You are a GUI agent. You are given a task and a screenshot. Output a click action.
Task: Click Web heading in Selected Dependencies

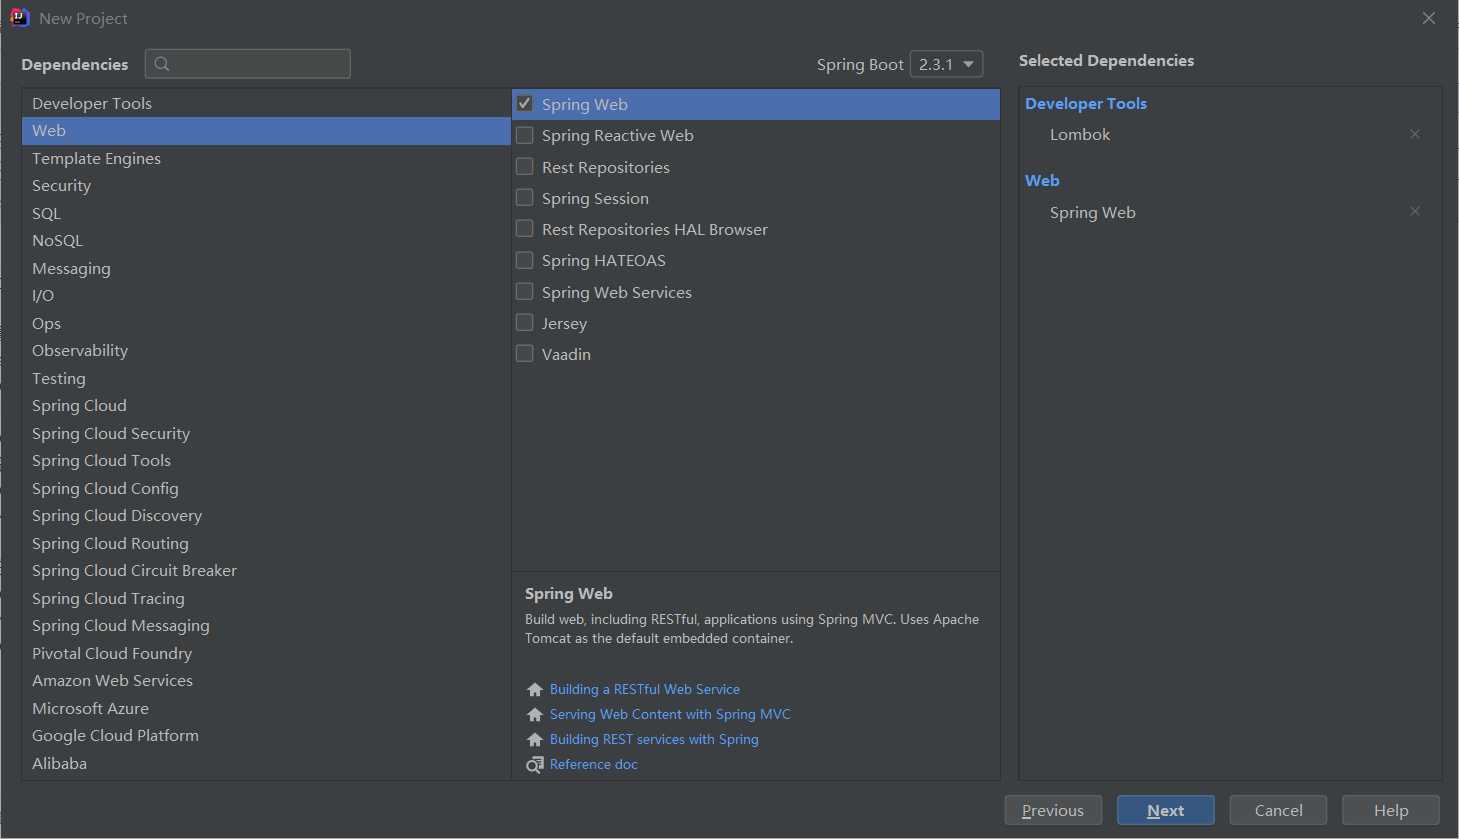pyautogui.click(x=1042, y=180)
